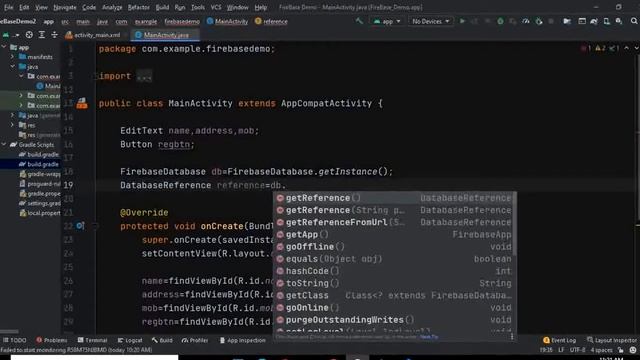The height and width of the screenshot is (360, 640).
Task: Click the Make Project hammer icon
Action: [359, 21]
